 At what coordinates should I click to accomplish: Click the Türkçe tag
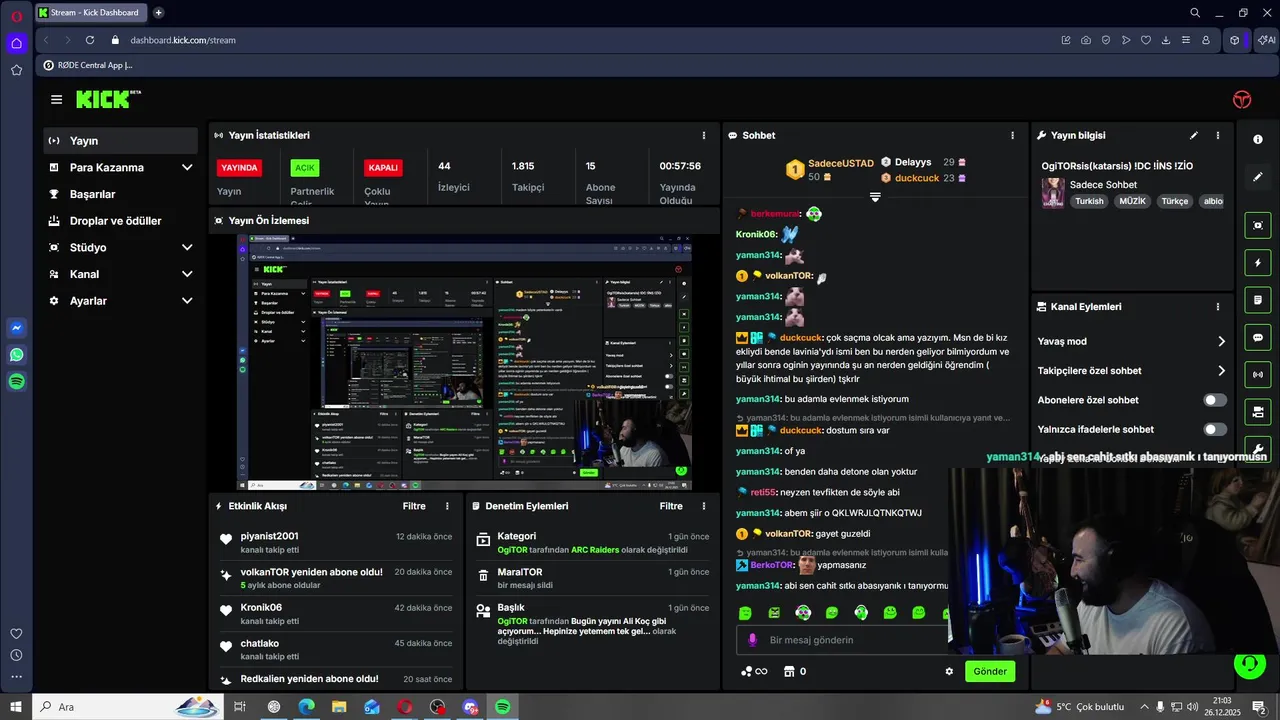click(1175, 201)
